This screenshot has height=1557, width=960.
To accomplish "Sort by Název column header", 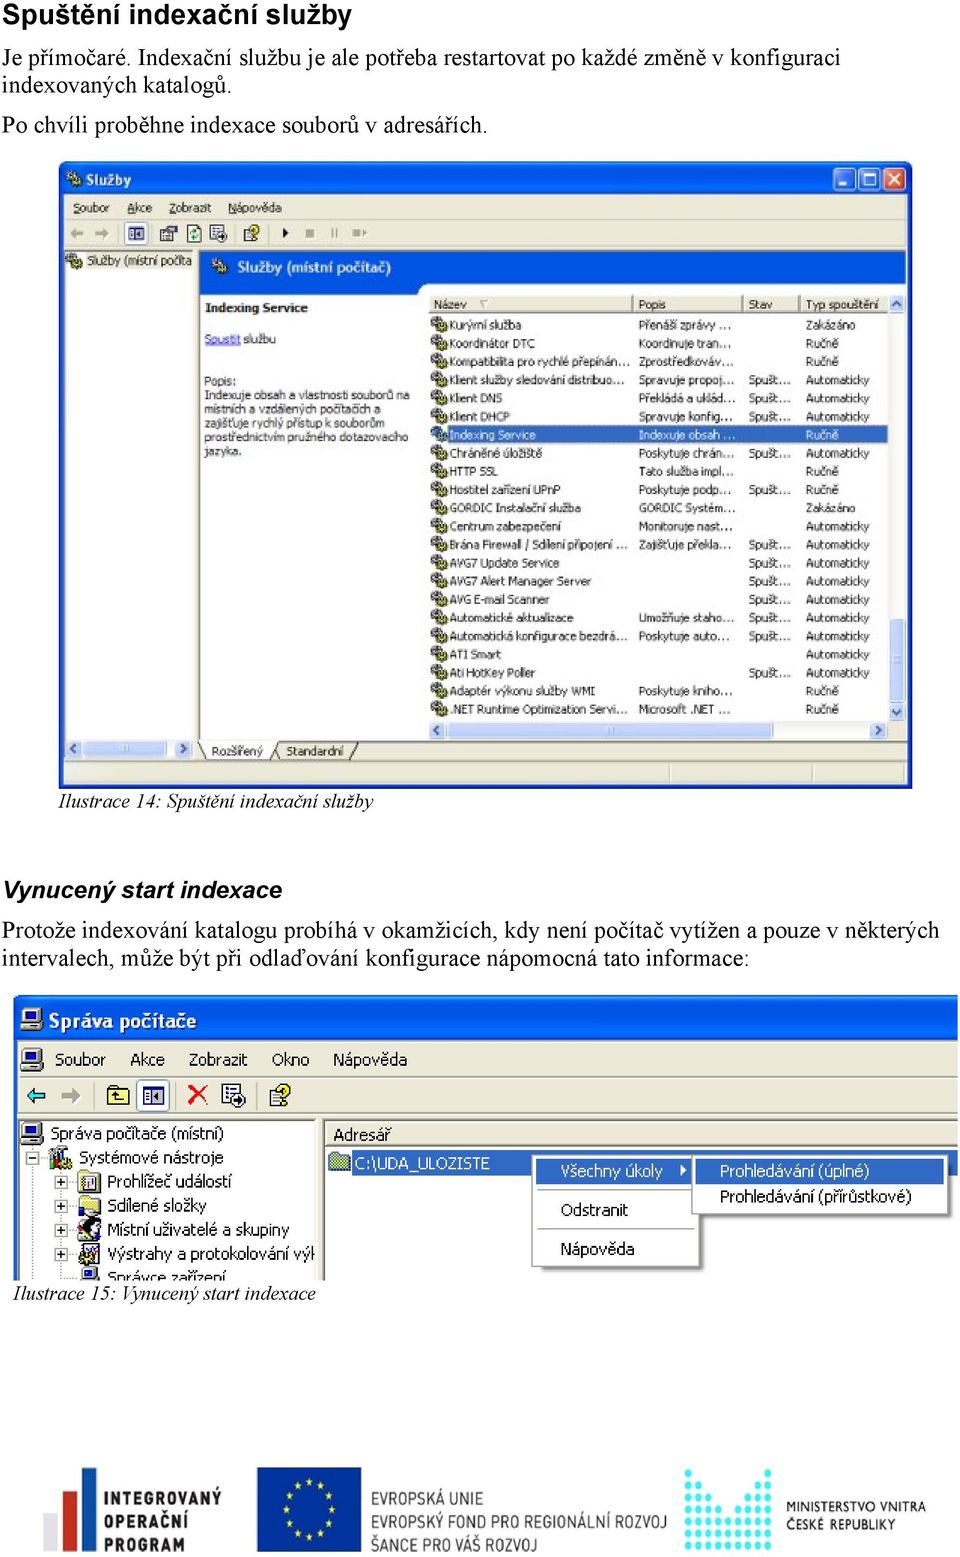I will tap(531, 304).
